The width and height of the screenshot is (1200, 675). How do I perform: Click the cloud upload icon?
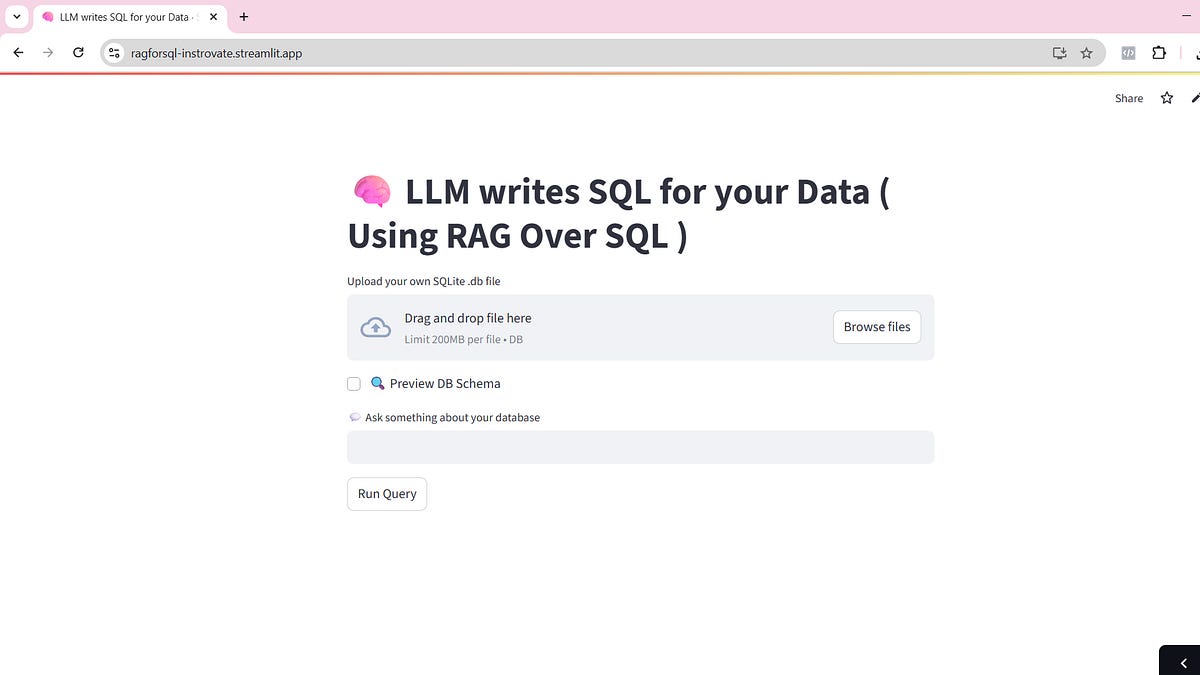[375, 327]
